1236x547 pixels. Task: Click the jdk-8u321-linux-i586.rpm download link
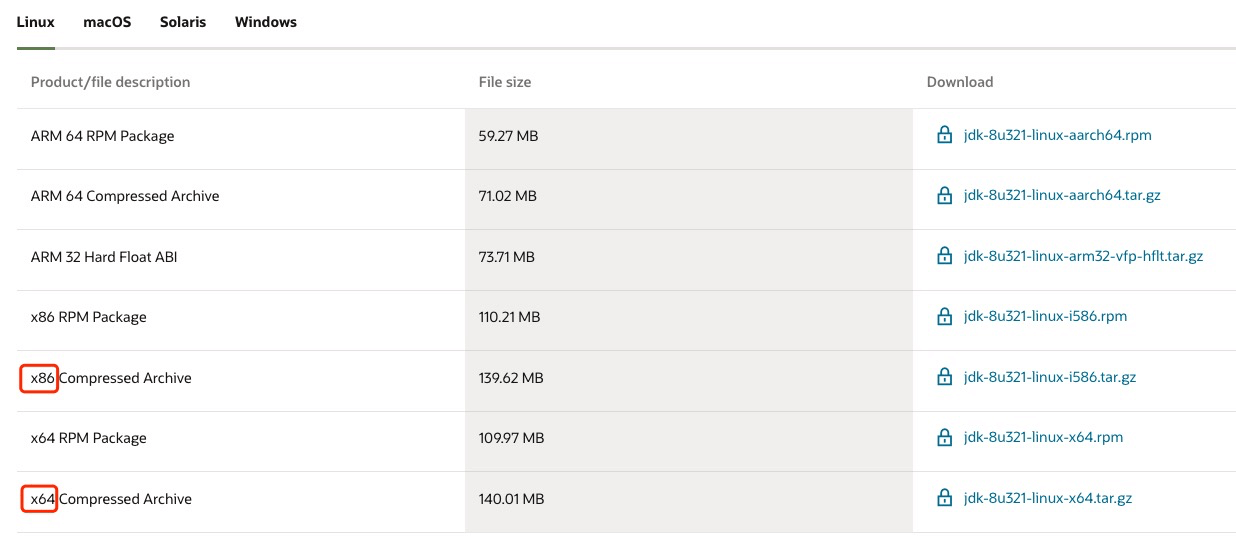coord(1045,316)
